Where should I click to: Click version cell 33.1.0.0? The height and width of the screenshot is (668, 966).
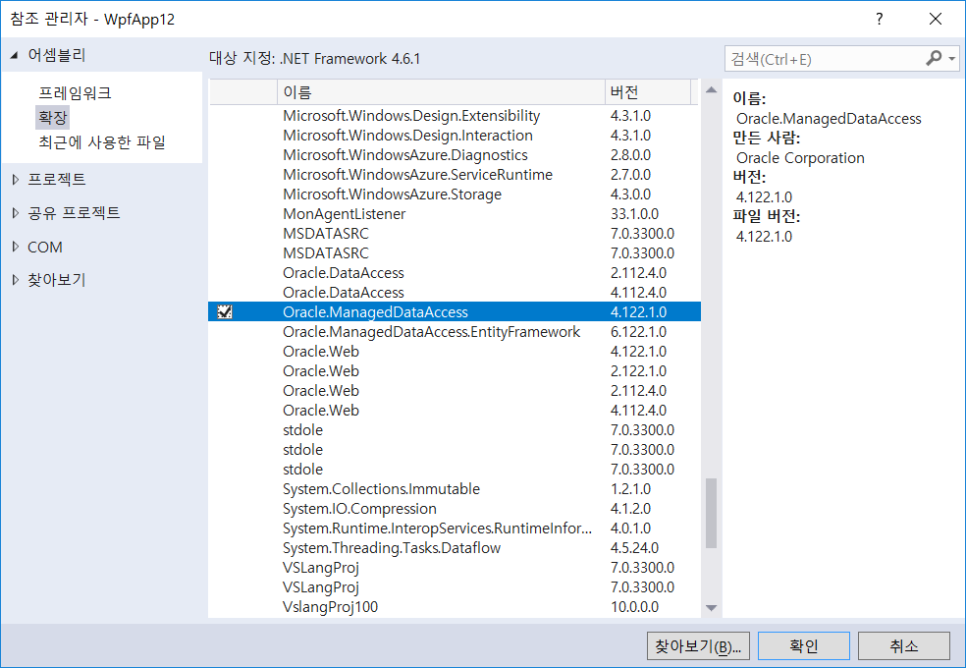point(635,214)
